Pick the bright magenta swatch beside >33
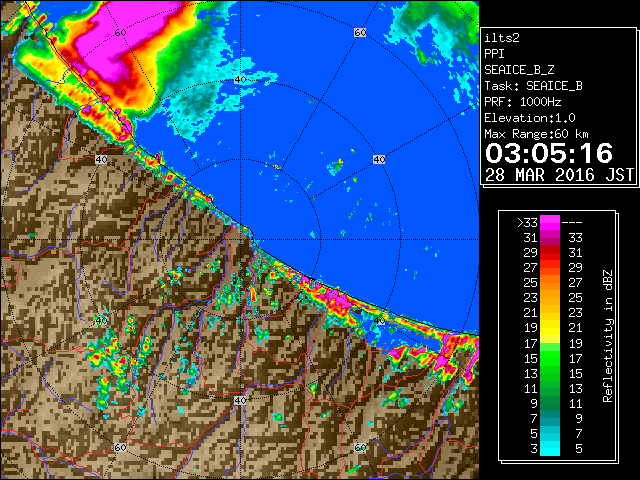 (x=550, y=222)
